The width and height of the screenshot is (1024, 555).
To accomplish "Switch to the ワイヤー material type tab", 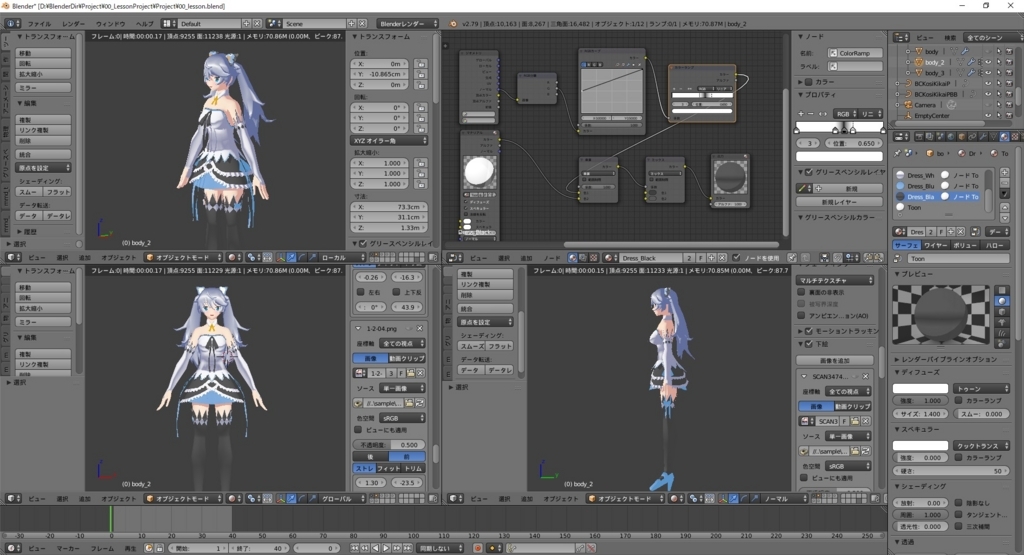I will coord(935,245).
